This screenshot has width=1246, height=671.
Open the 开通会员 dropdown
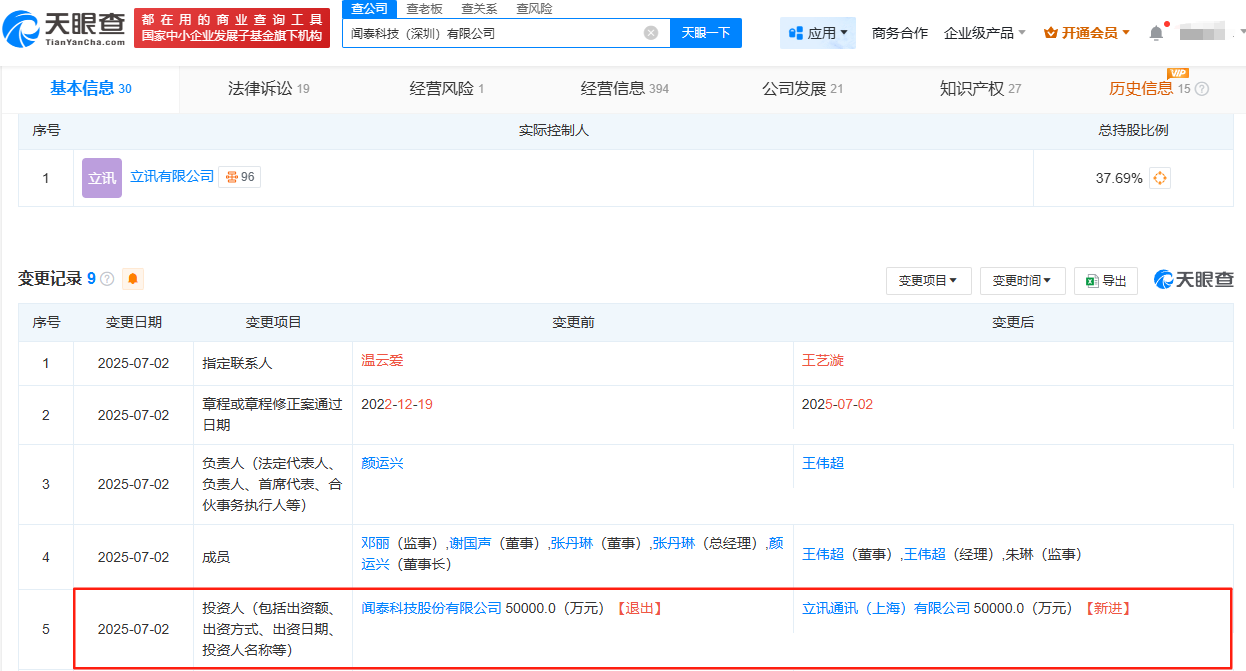tap(1087, 33)
